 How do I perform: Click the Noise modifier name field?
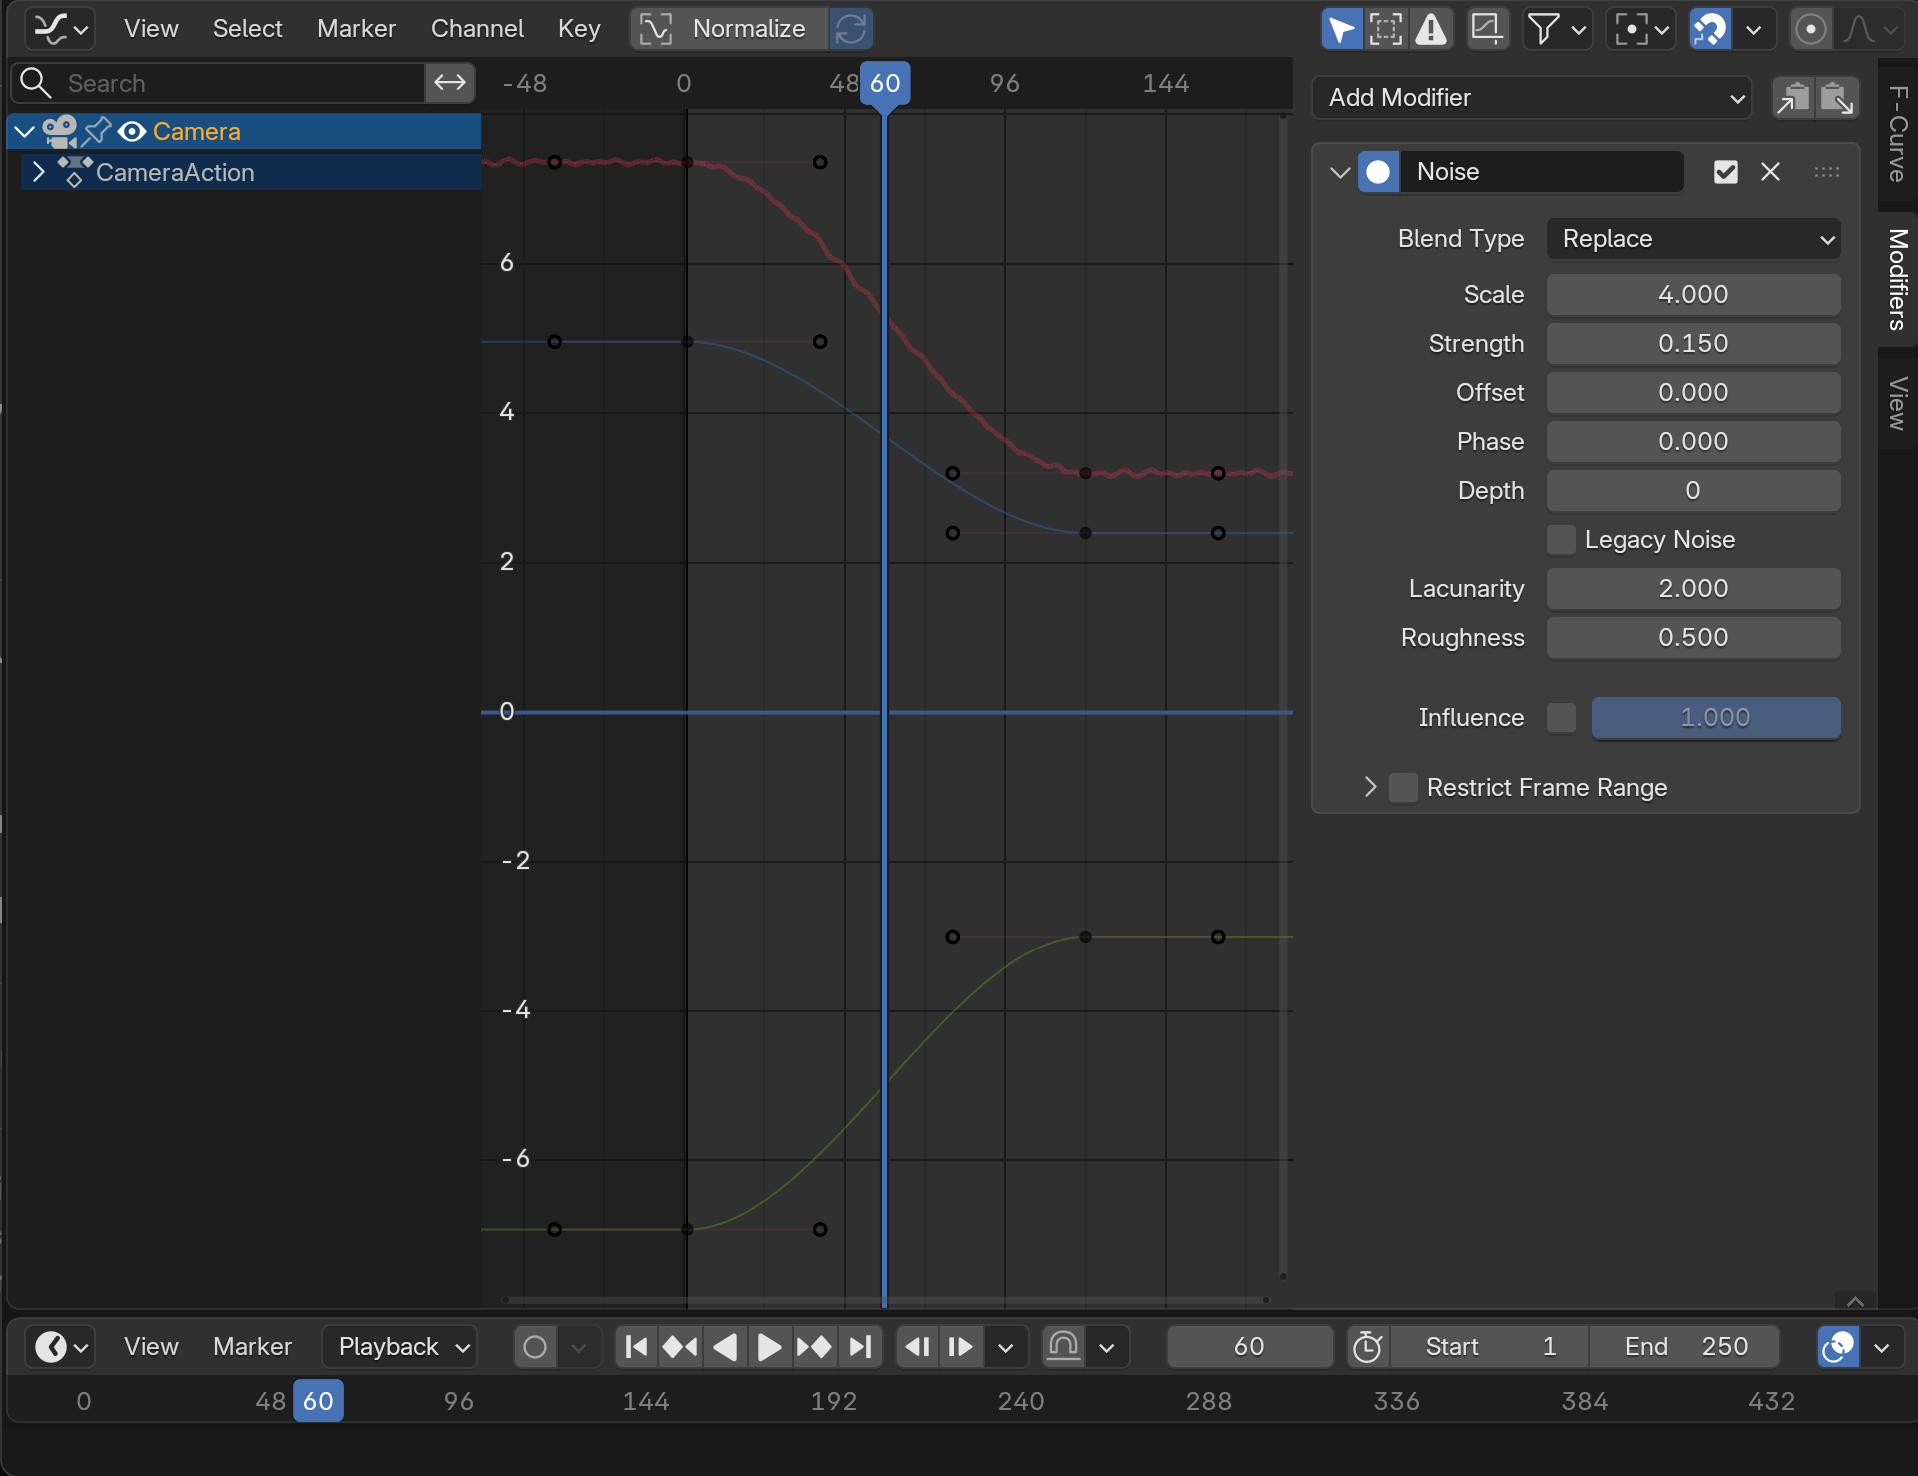tap(1541, 172)
